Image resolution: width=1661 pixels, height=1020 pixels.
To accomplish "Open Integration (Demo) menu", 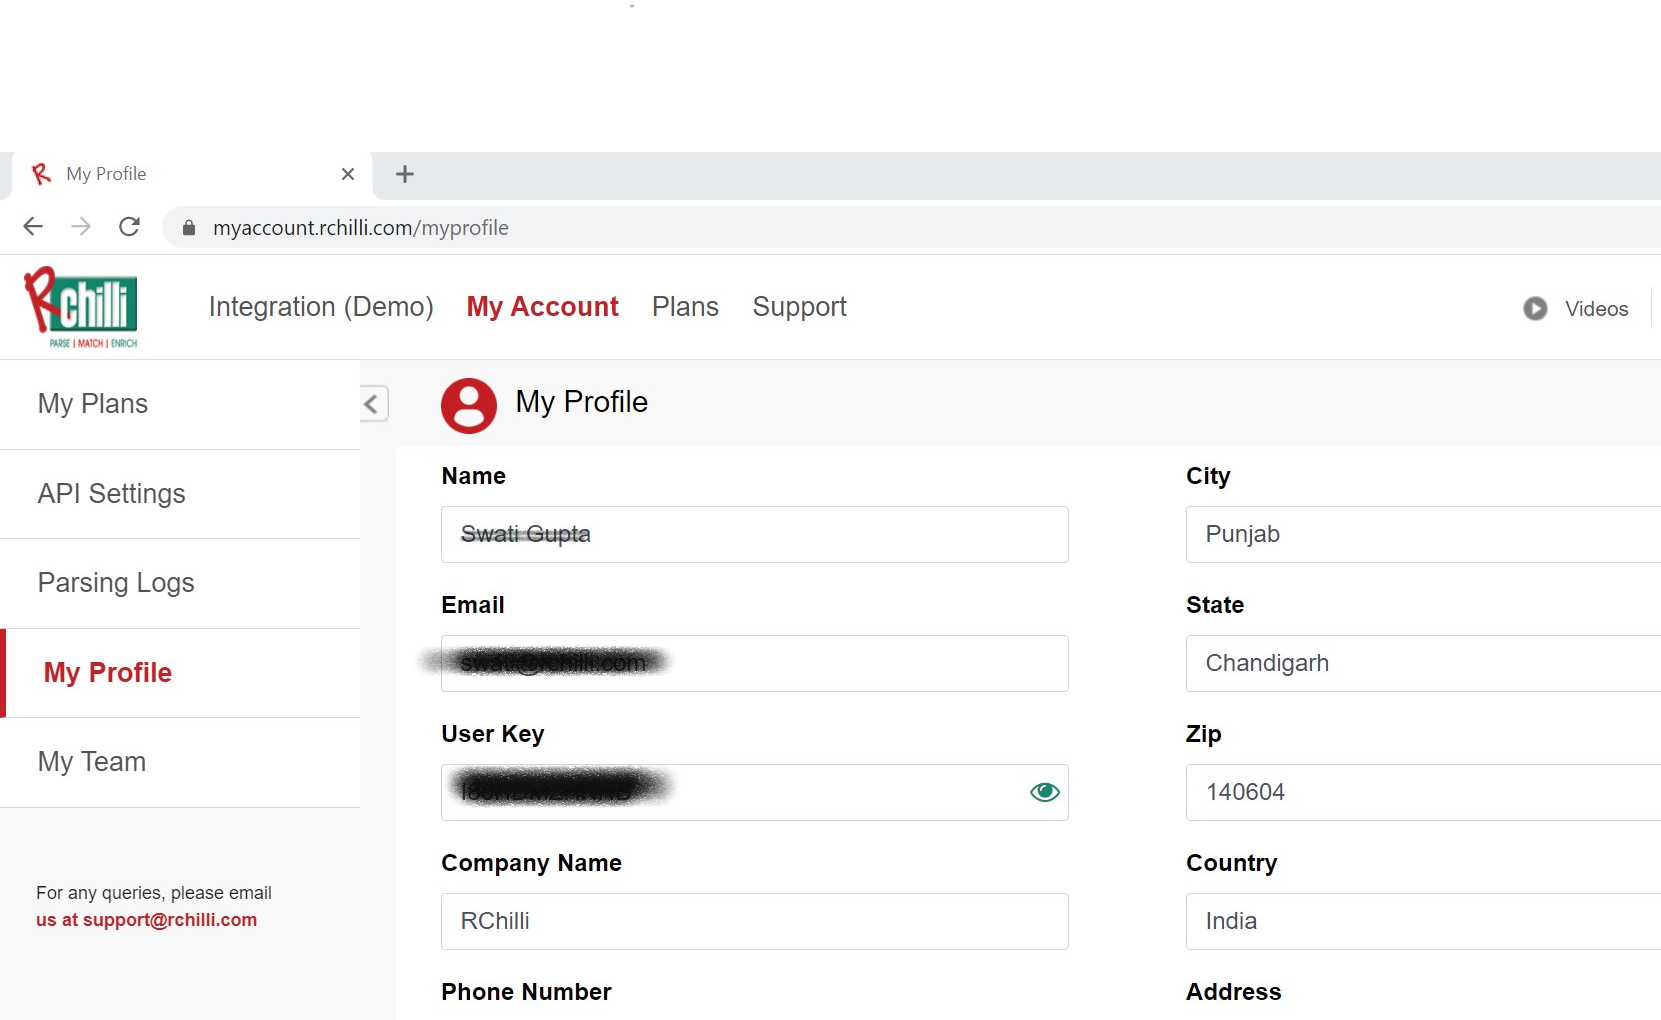I will [x=321, y=307].
